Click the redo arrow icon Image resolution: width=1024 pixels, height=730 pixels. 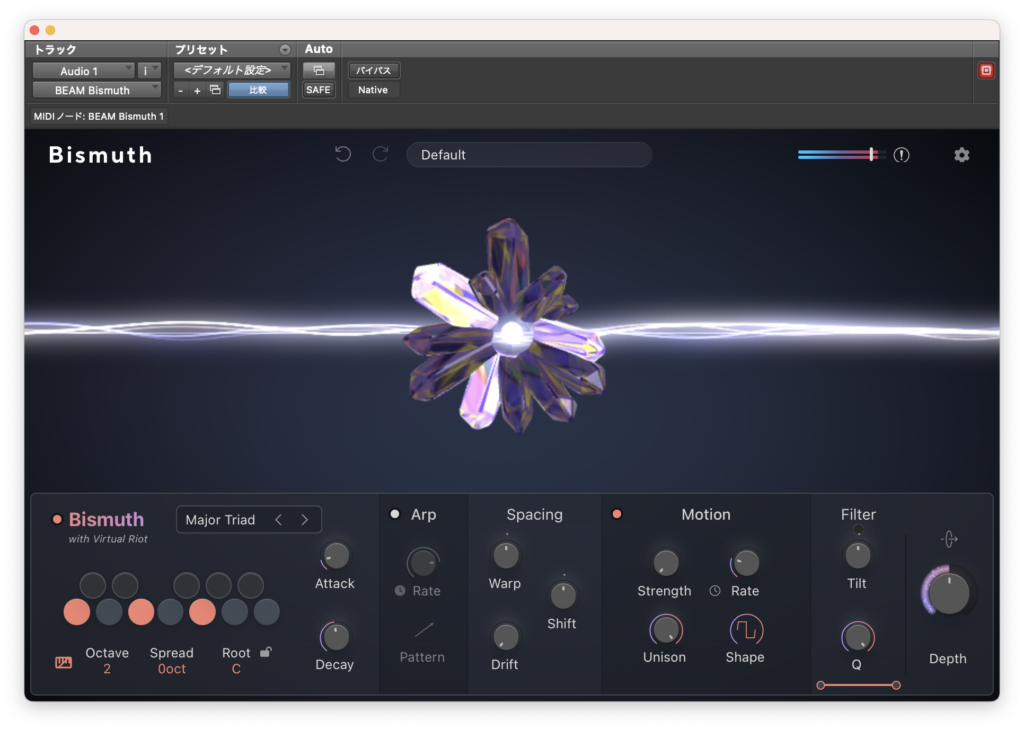(380, 154)
